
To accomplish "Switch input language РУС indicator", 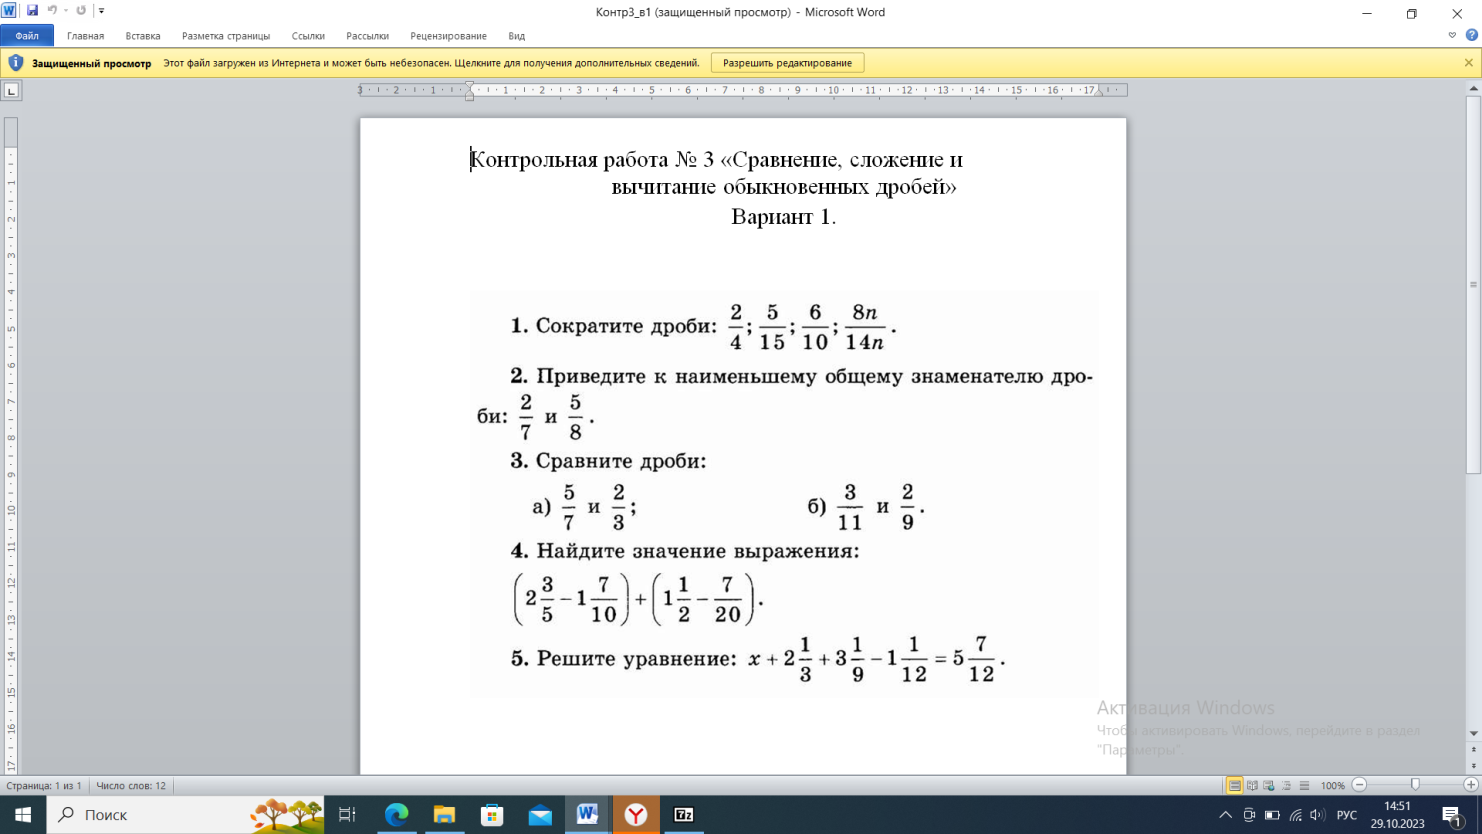I will coord(1347,815).
